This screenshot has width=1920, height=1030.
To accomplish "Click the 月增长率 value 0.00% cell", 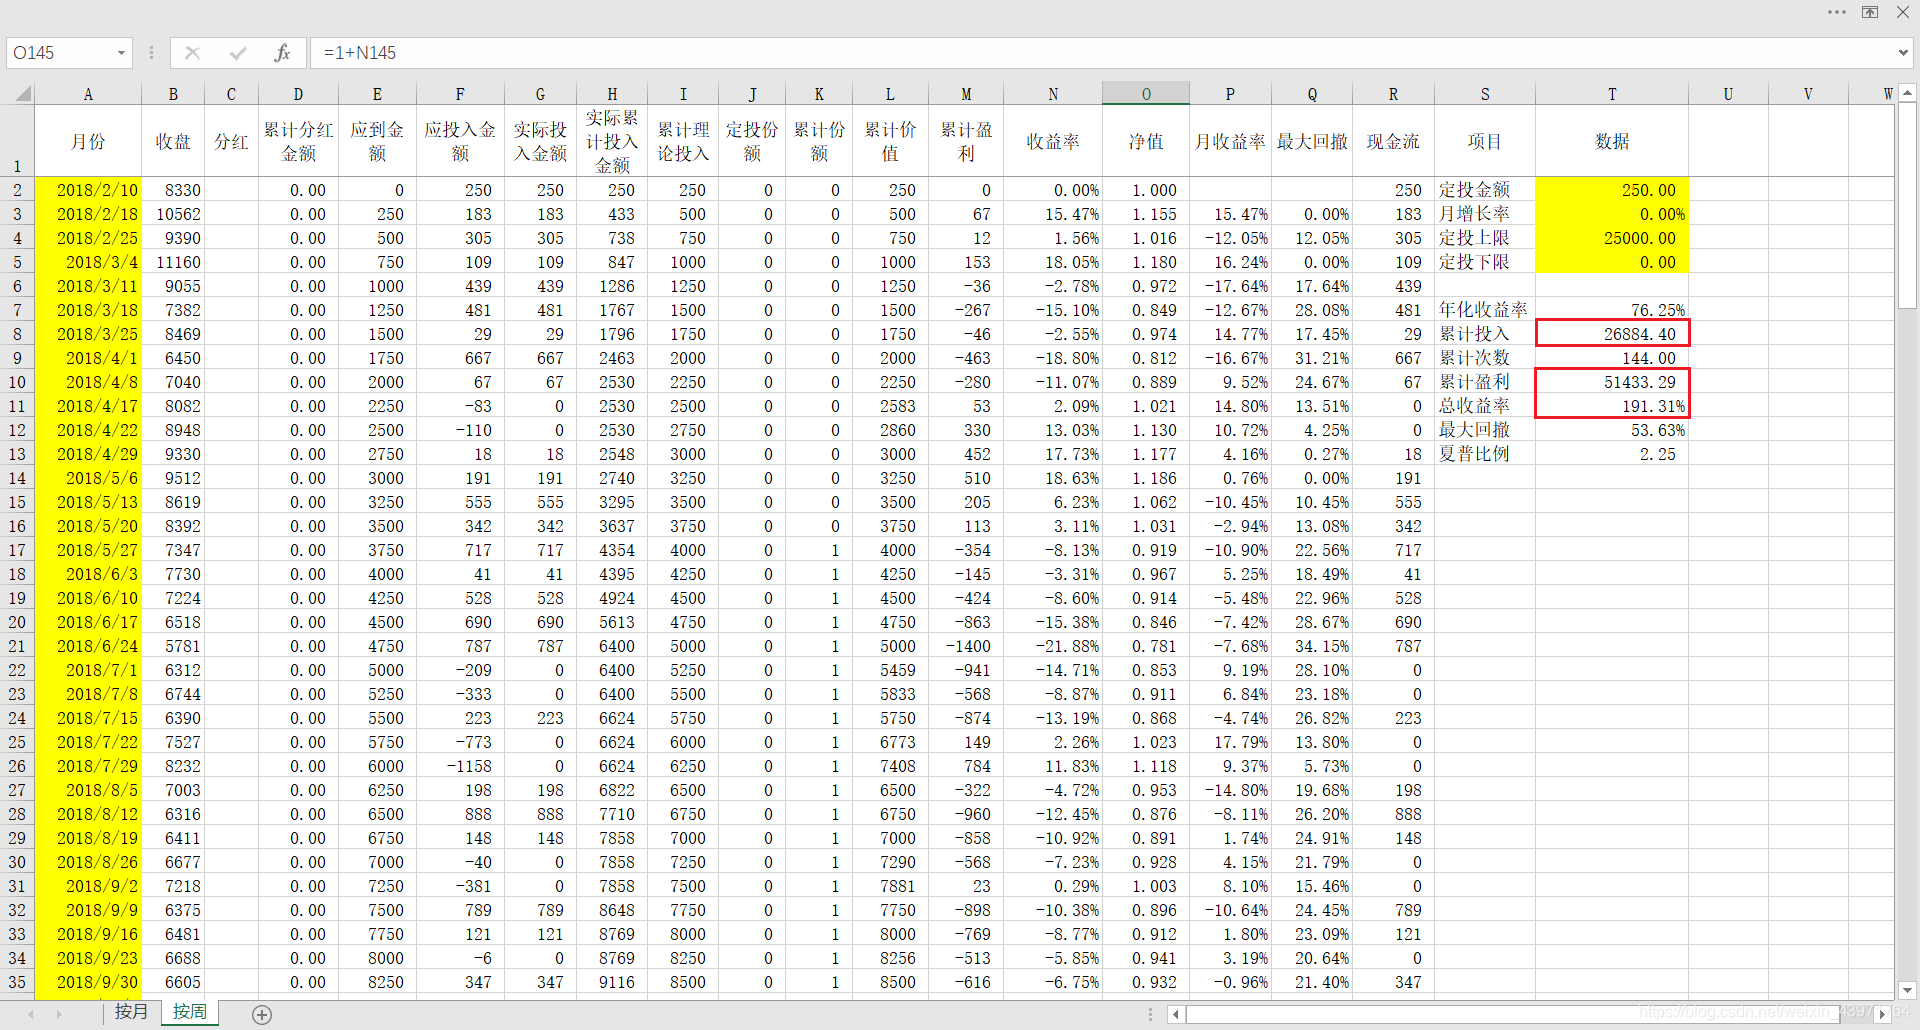I will pyautogui.click(x=1612, y=214).
